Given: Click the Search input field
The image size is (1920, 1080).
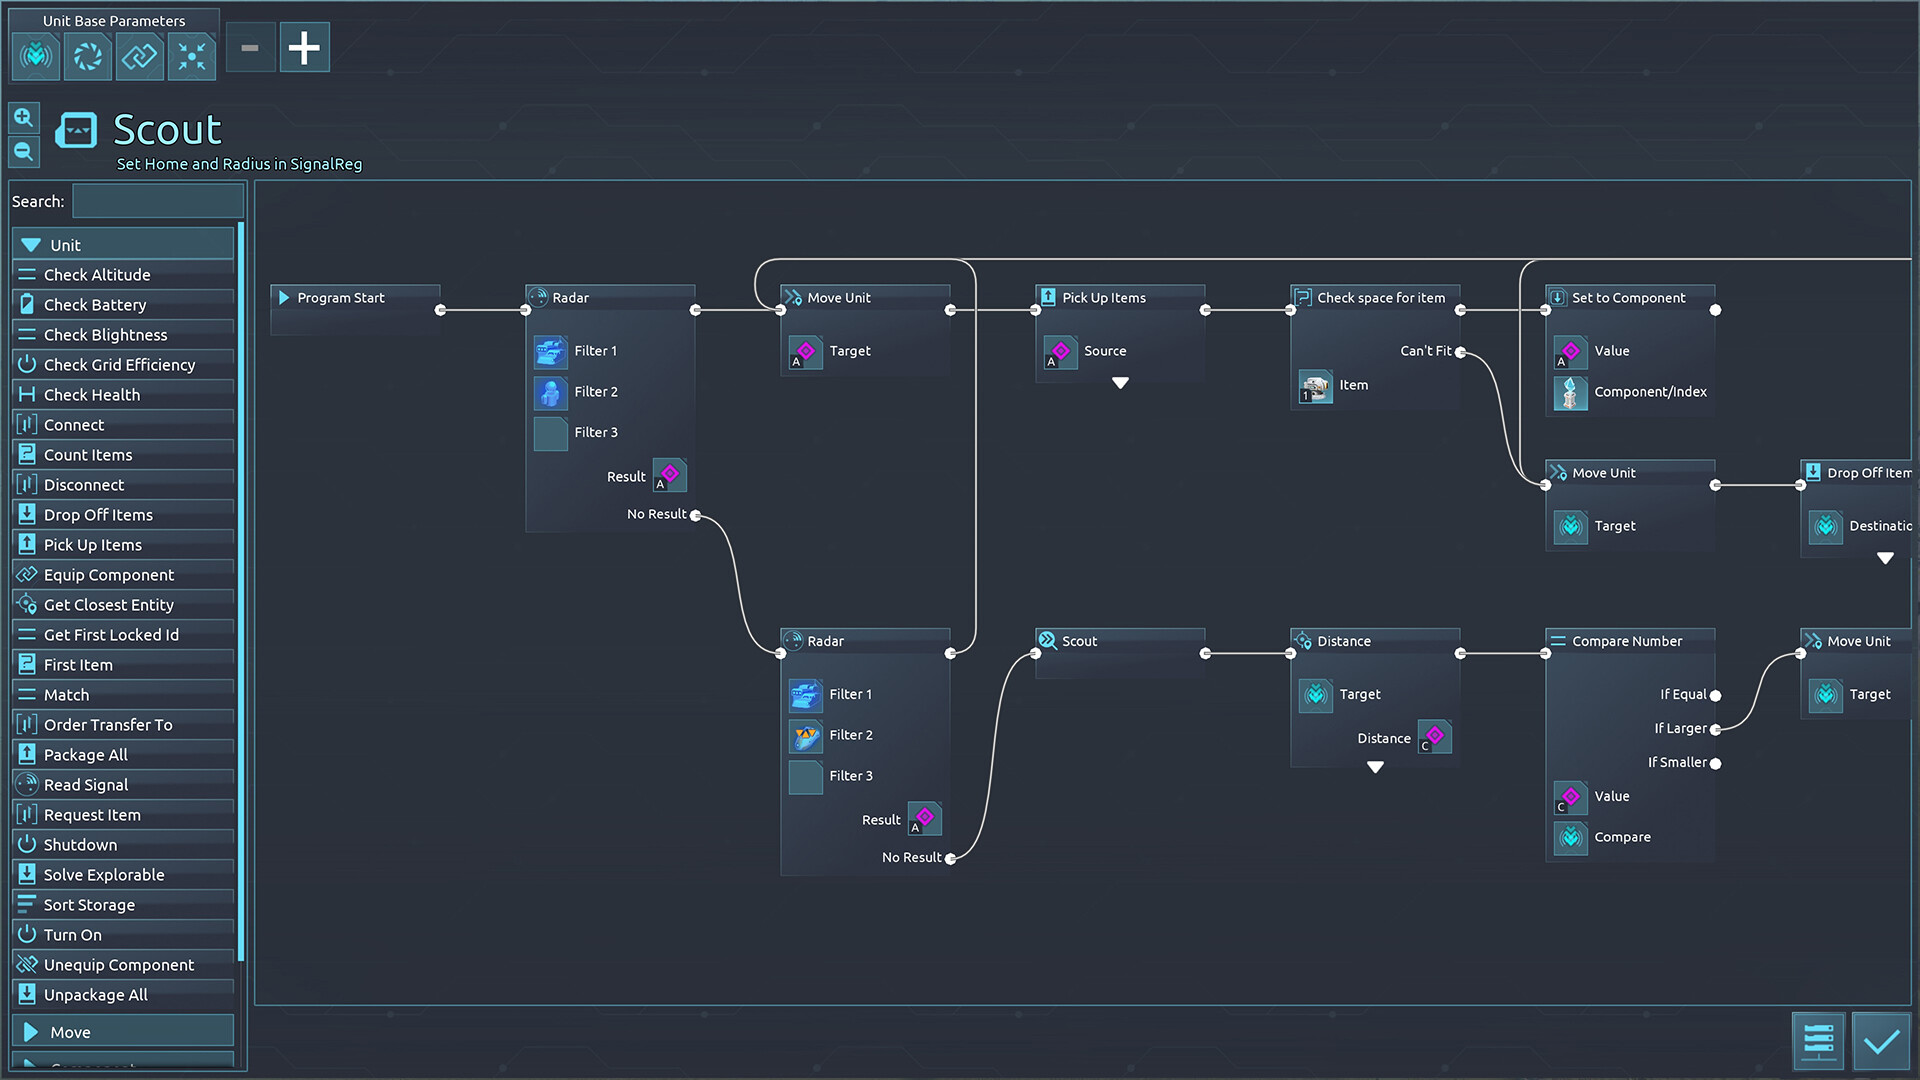Looking at the screenshot, I should click(x=156, y=200).
